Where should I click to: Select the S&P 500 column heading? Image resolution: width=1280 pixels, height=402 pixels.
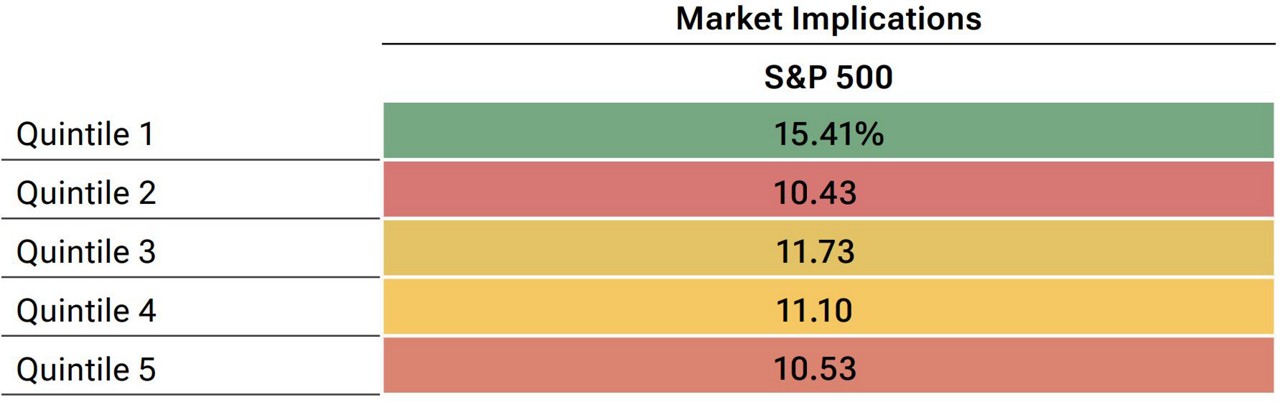(x=828, y=78)
